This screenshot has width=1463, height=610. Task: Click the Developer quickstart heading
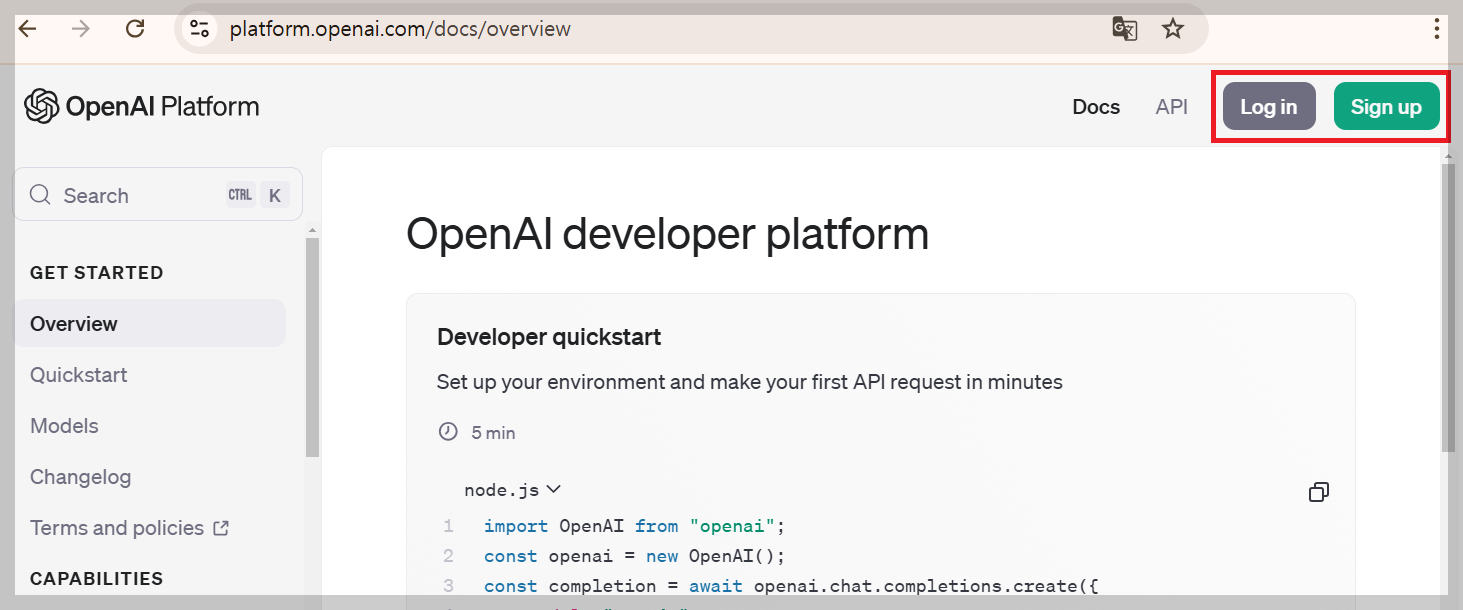[x=549, y=337]
